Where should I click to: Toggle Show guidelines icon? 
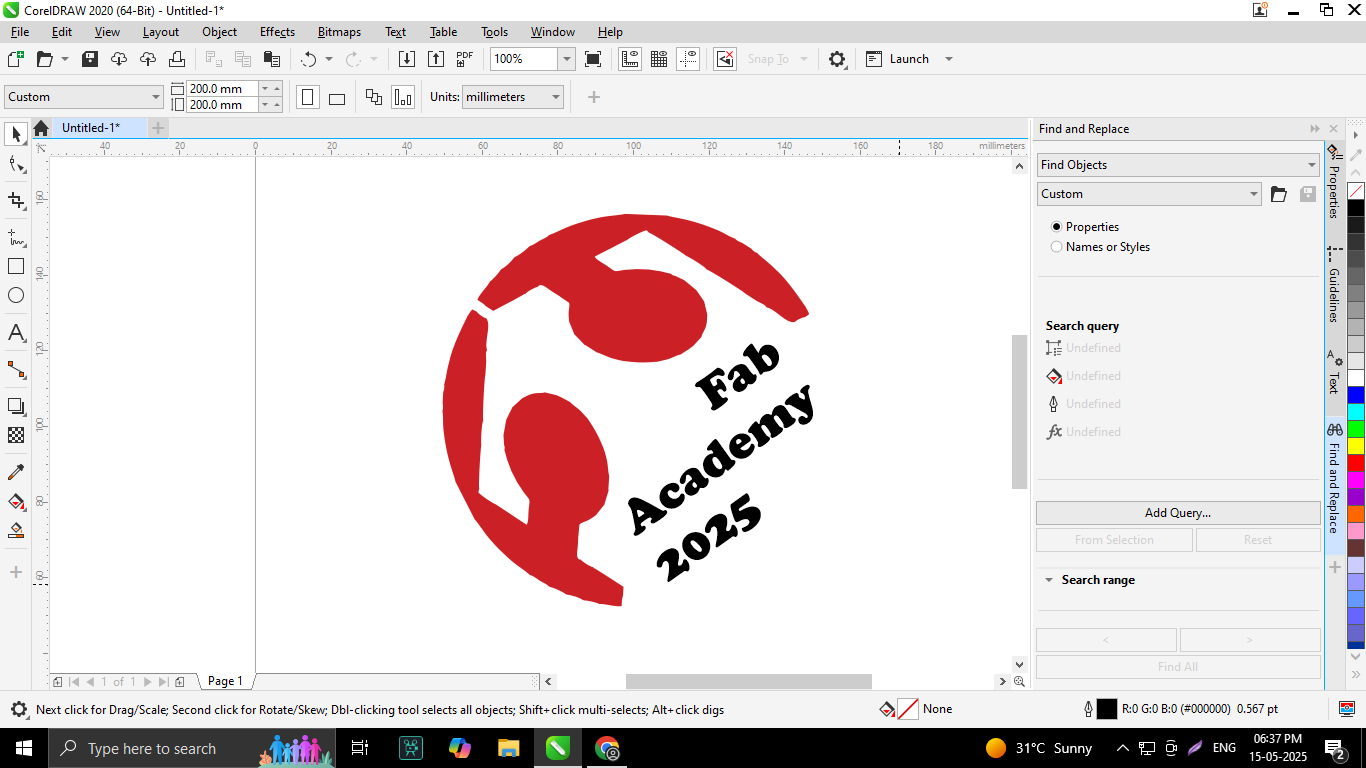coord(688,59)
